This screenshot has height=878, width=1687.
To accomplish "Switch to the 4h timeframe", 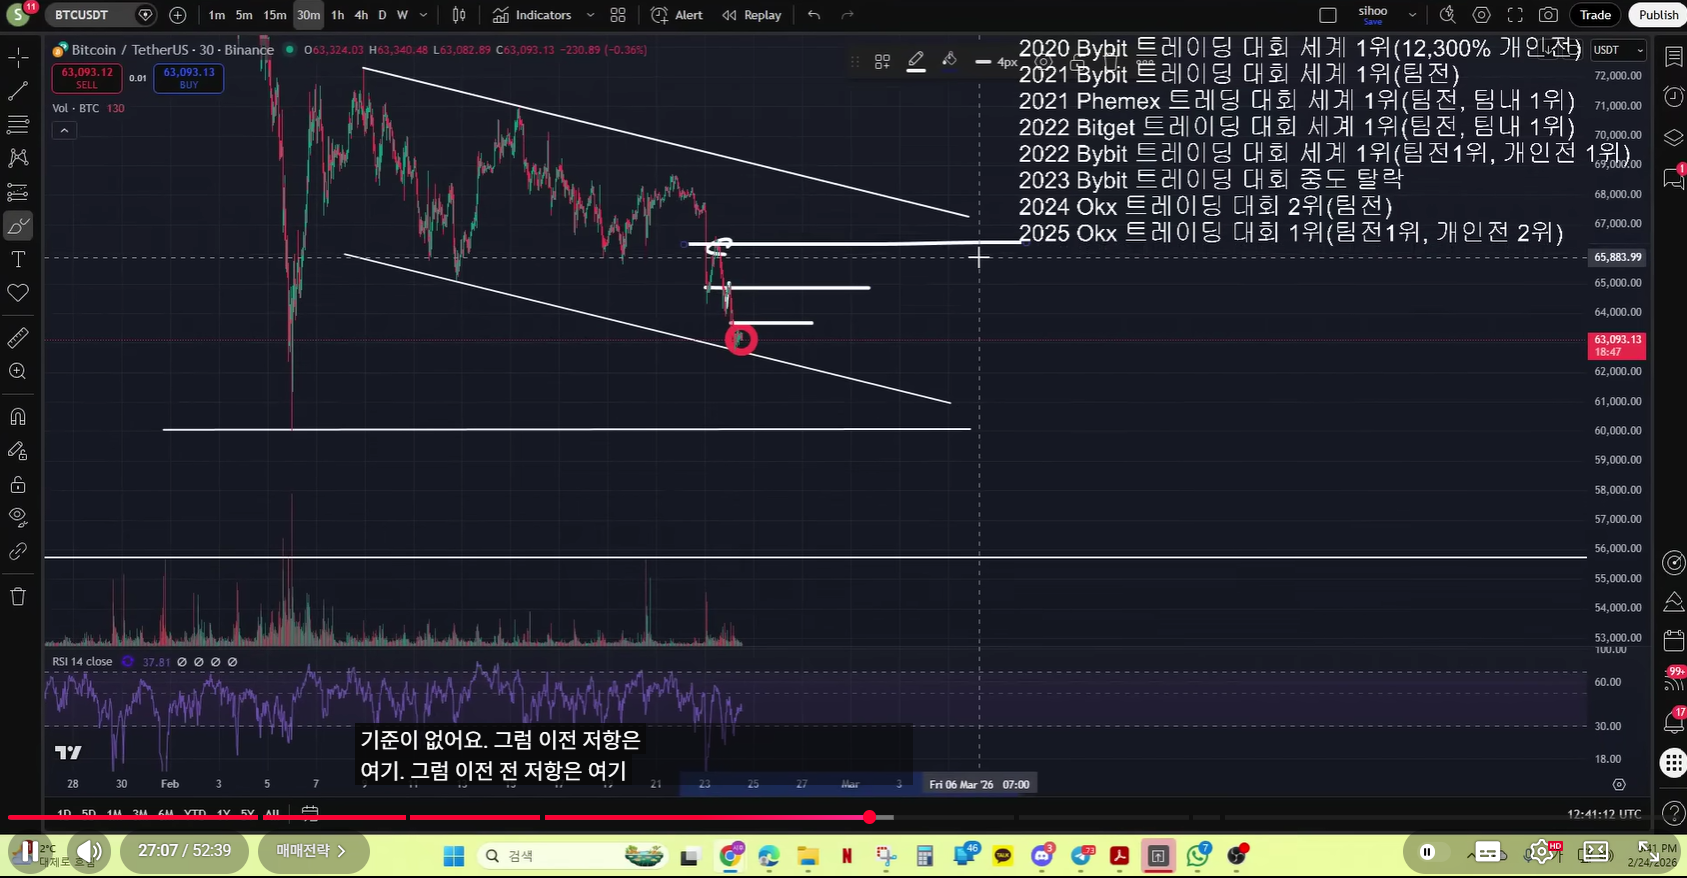I will click(x=361, y=15).
